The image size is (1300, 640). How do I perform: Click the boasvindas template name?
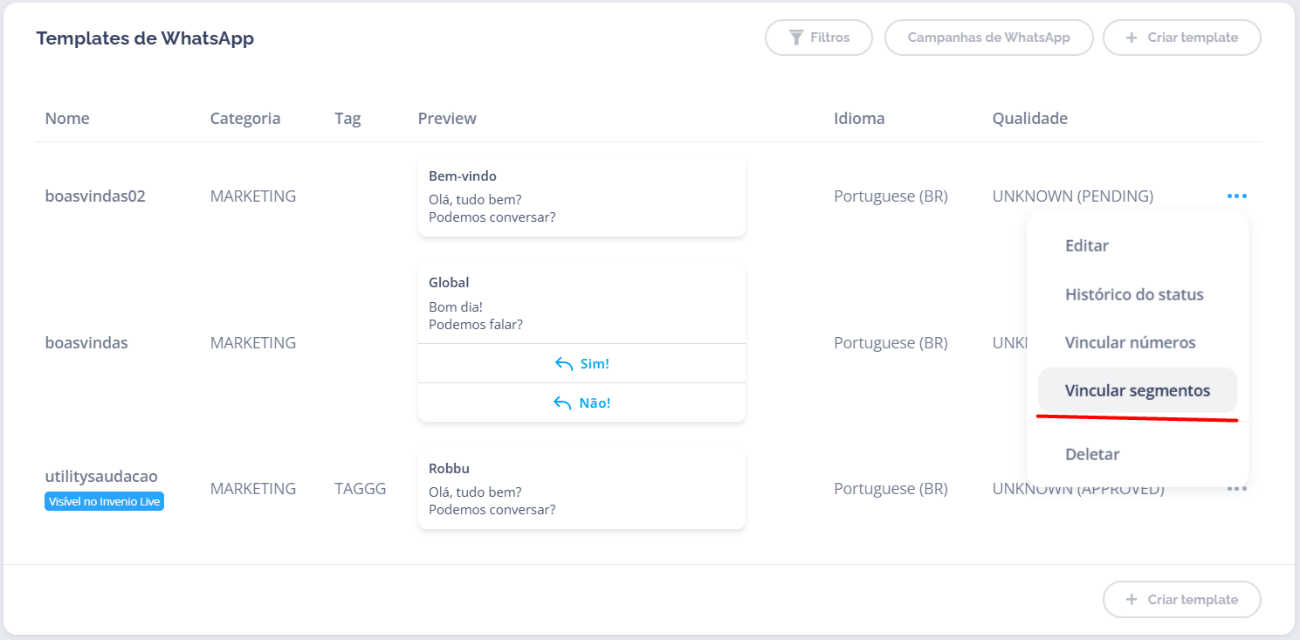(86, 343)
